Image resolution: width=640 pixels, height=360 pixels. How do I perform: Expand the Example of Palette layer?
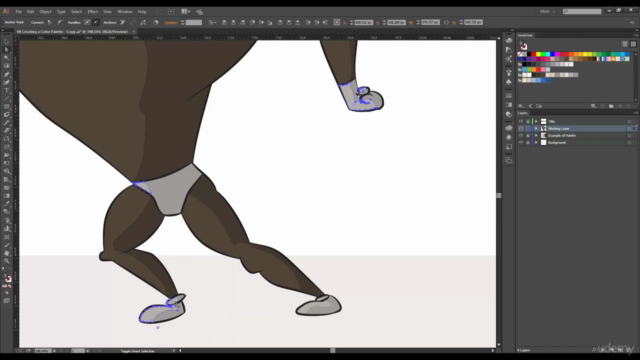click(x=536, y=136)
